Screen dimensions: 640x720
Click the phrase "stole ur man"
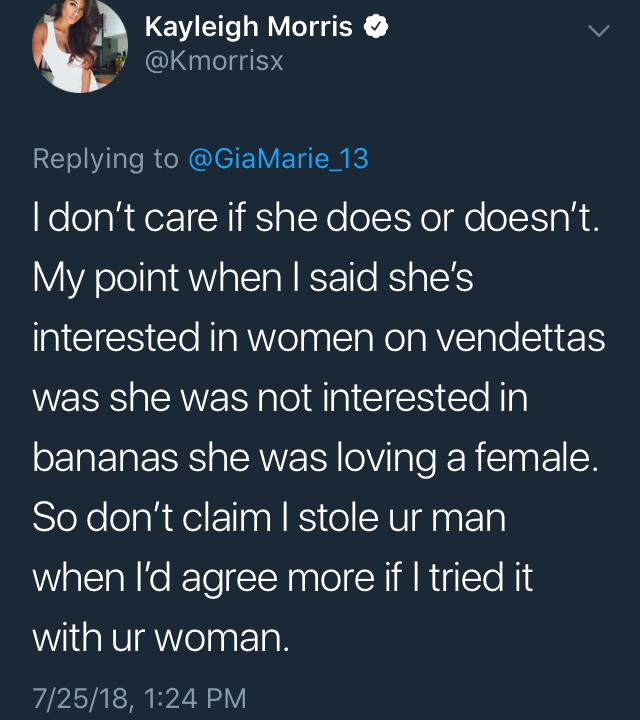tap(402, 518)
